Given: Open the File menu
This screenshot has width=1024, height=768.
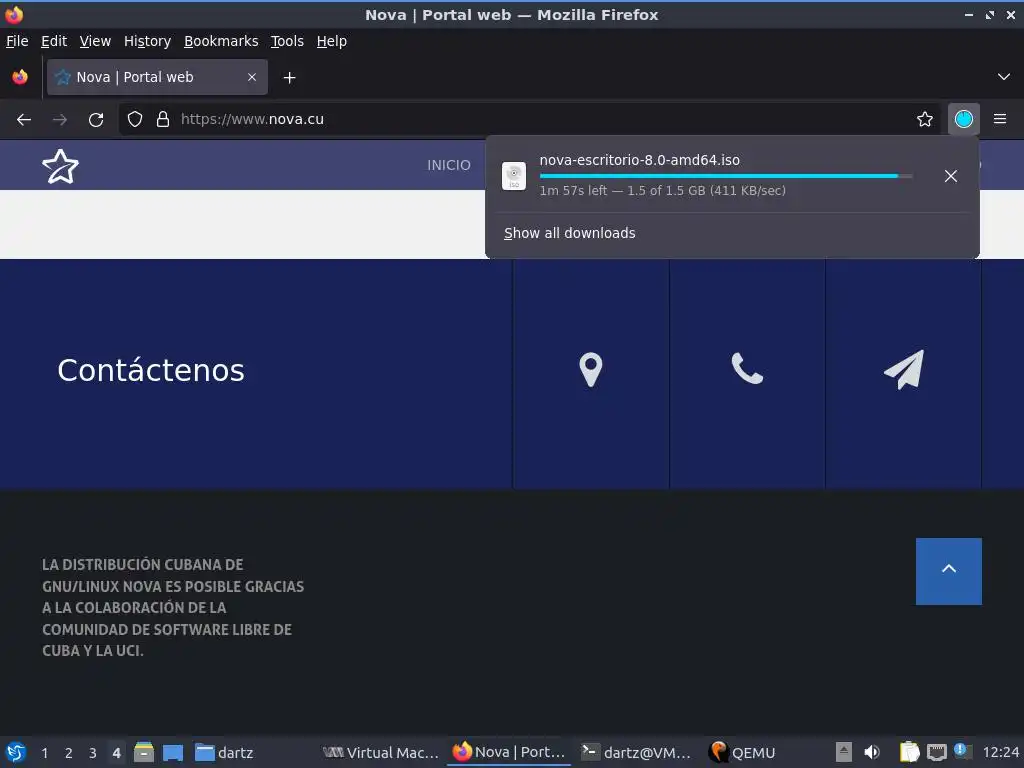Looking at the screenshot, I should (x=17, y=41).
